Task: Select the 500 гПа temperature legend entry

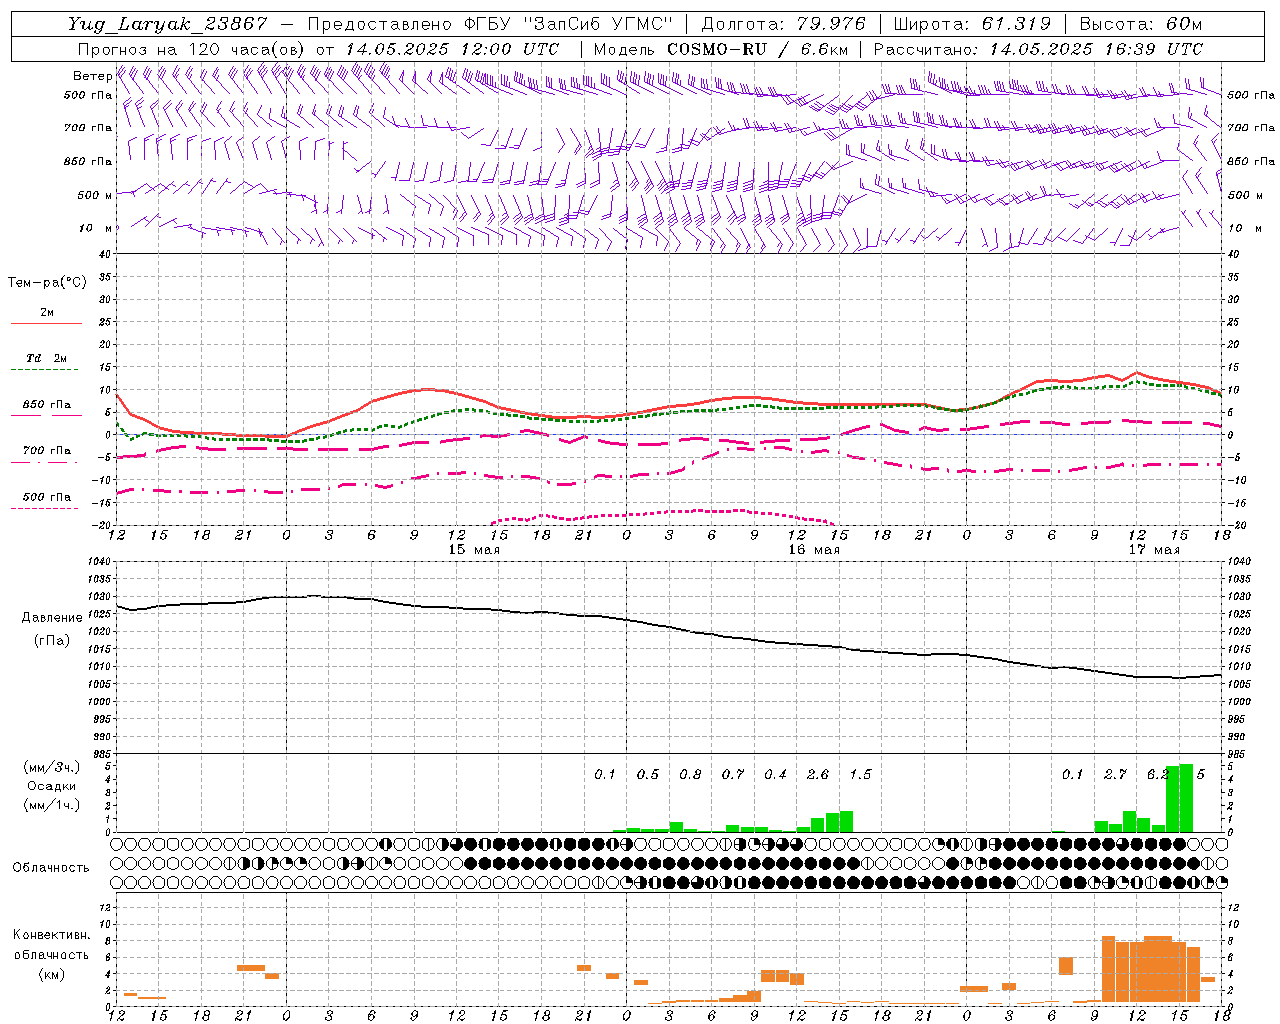Action: [x=46, y=497]
